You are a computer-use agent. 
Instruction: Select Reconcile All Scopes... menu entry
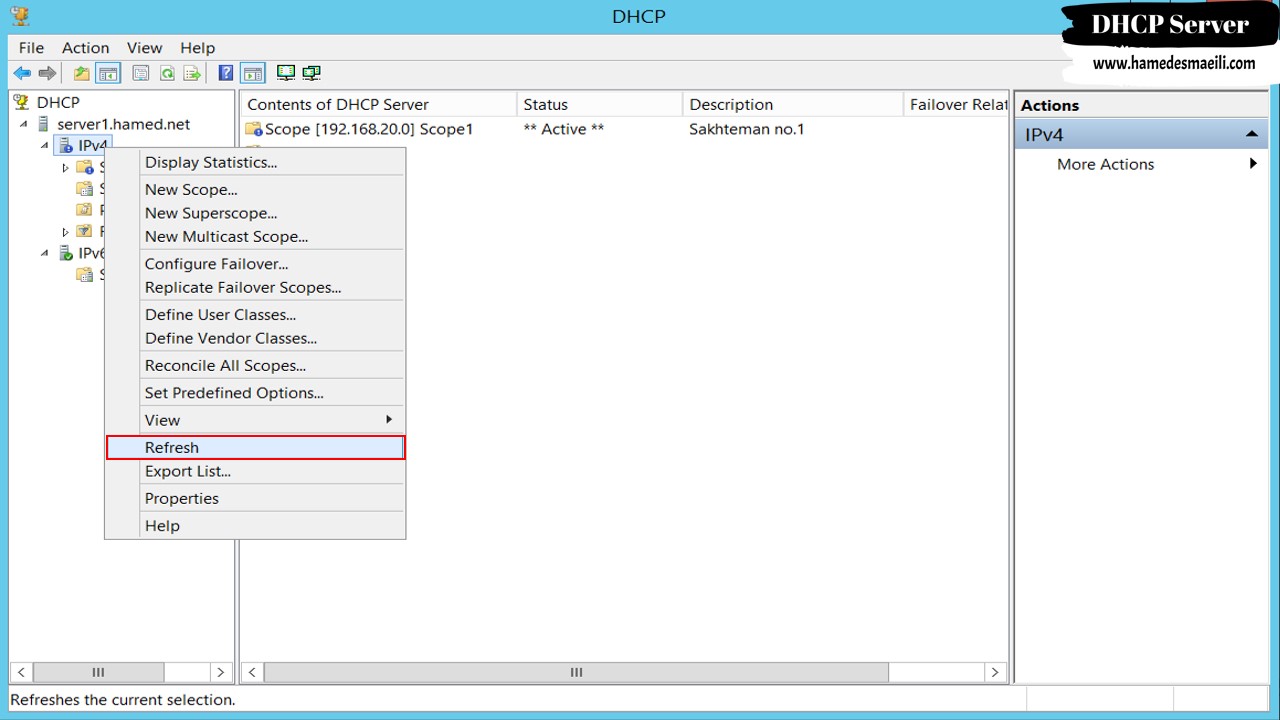(255, 366)
